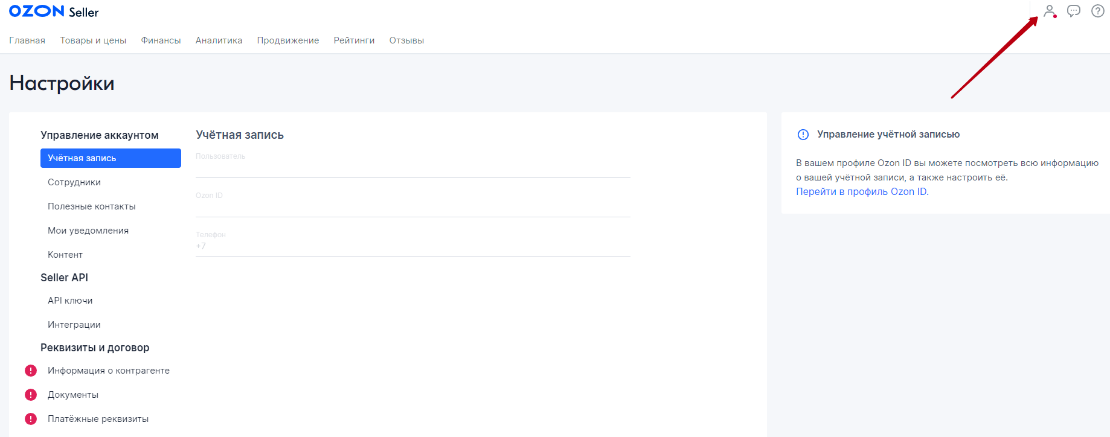Go to the Финансы section
The width and height of the screenshot is (1110, 437).
pyautogui.click(x=161, y=41)
